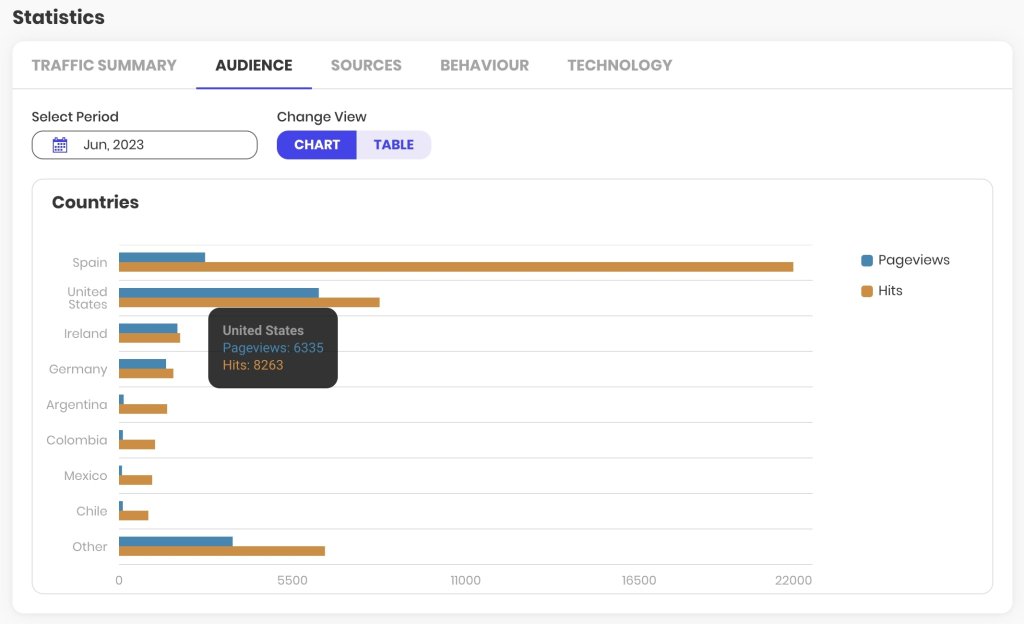Click Mexico's orange Hits bar
This screenshot has width=1024, height=624.
coord(135,480)
